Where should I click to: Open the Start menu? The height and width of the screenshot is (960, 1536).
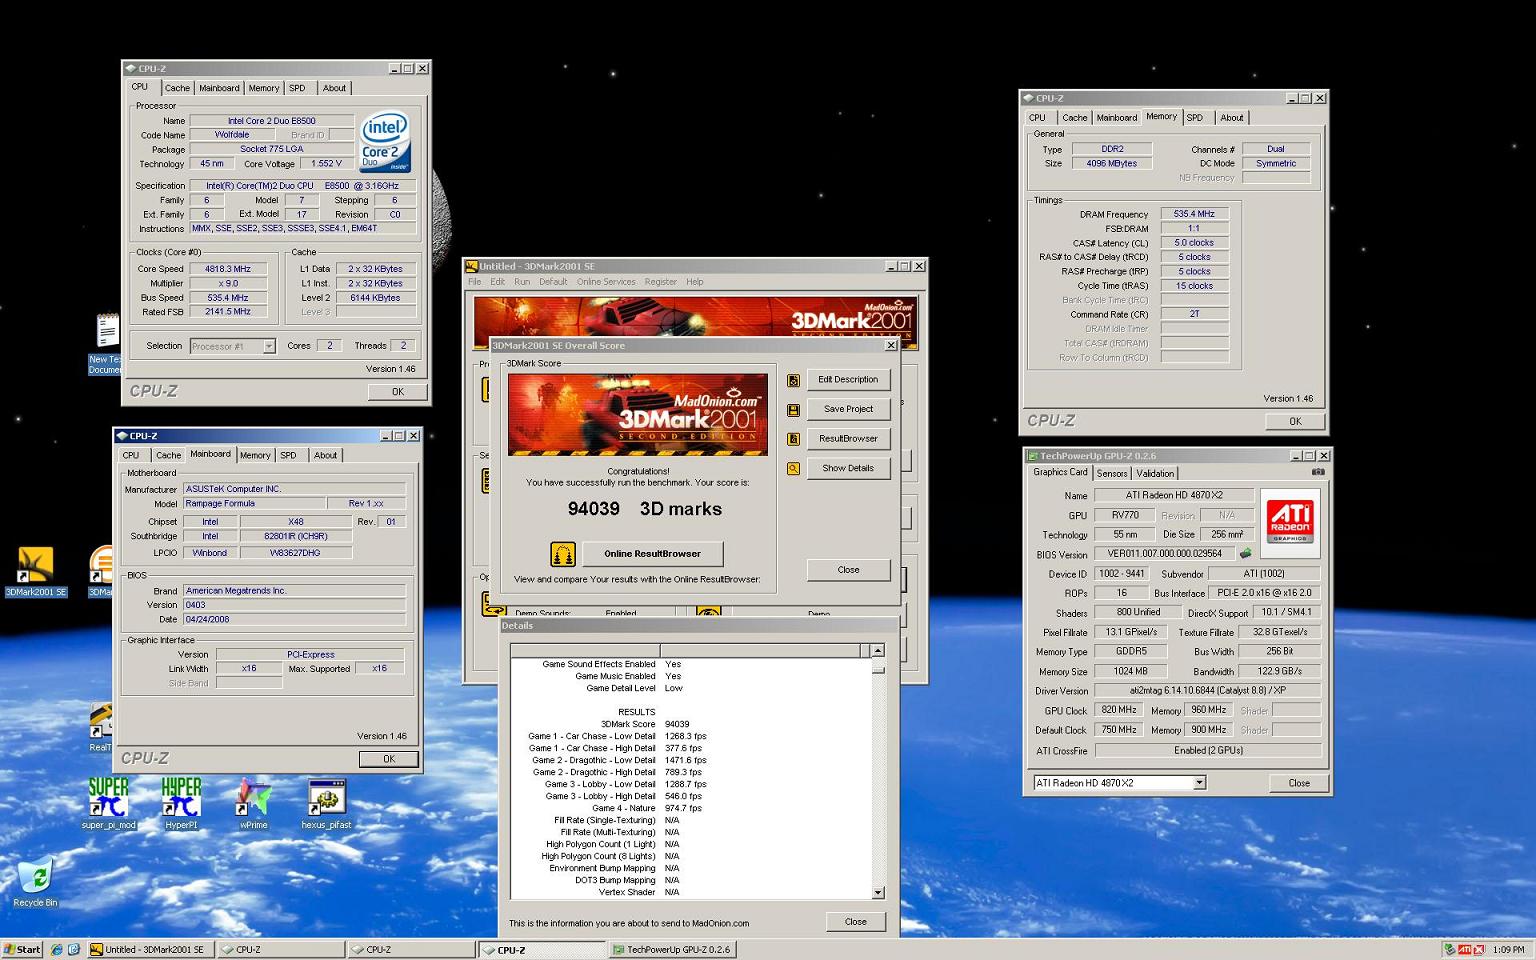click(x=22, y=950)
